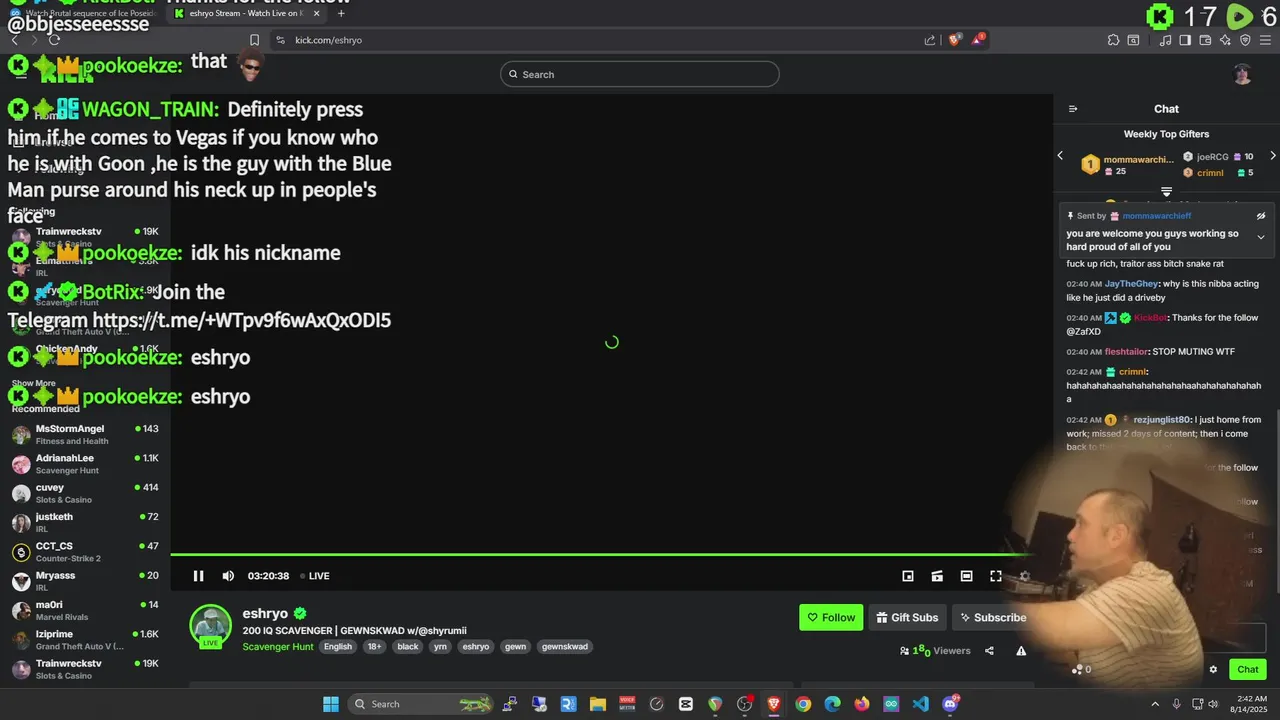1280x720 pixels.
Task: Open Windows Start menu
Action: click(331, 704)
